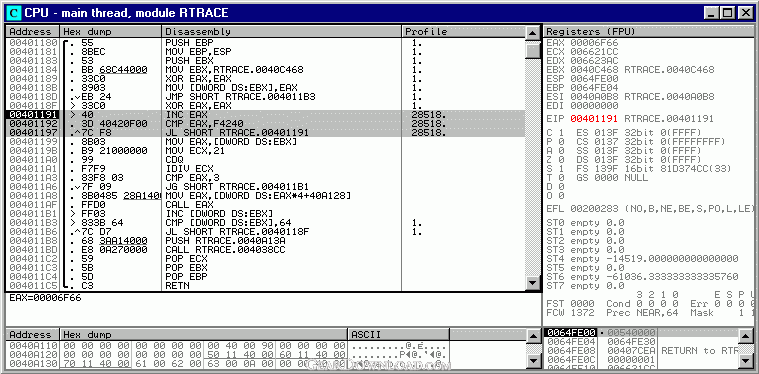Click the 28518. profile count for INC EAX
This screenshot has width=759, height=374.
428,115
